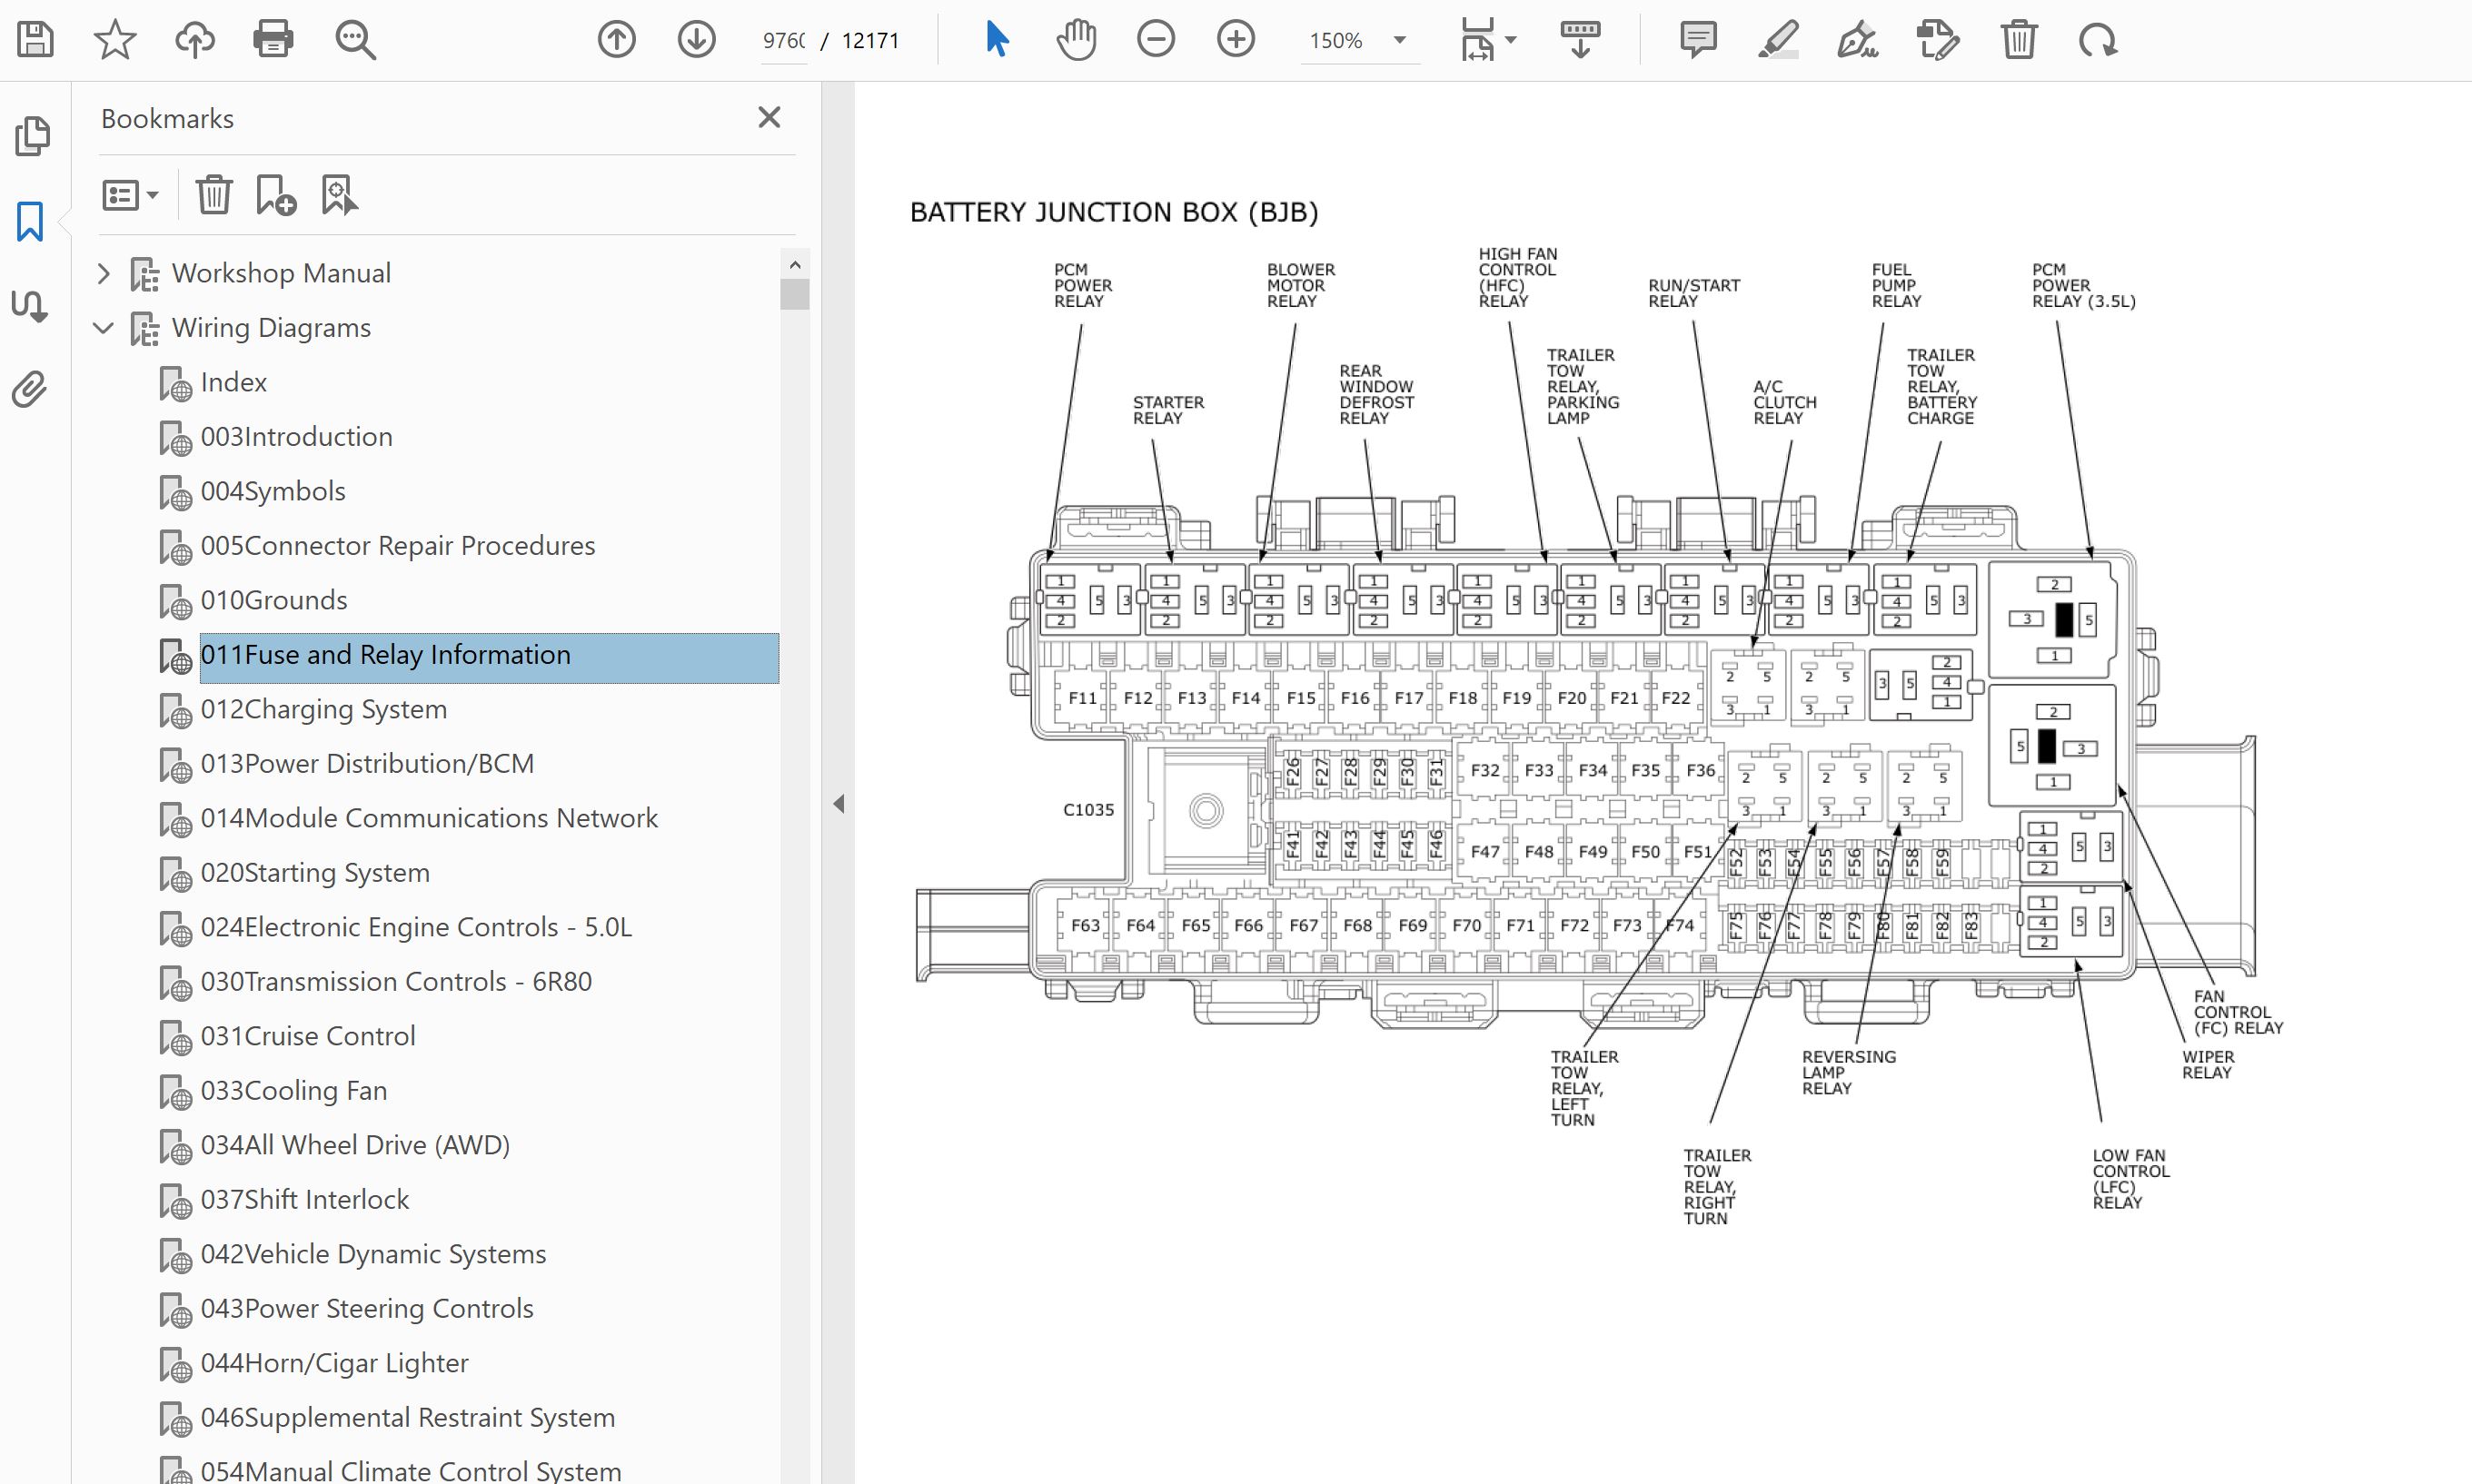This screenshot has height=1484, width=2472.
Task: Toggle the Page Thumbnails panel
Action: (32, 136)
